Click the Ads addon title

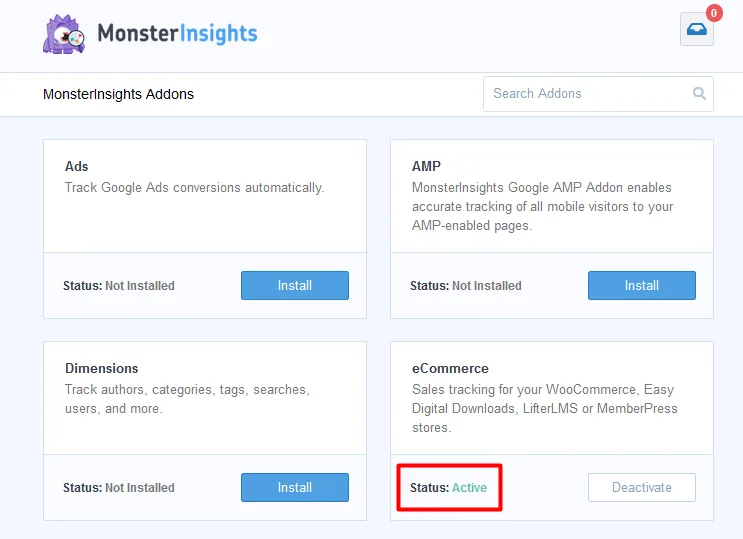click(x=77, y=166)
